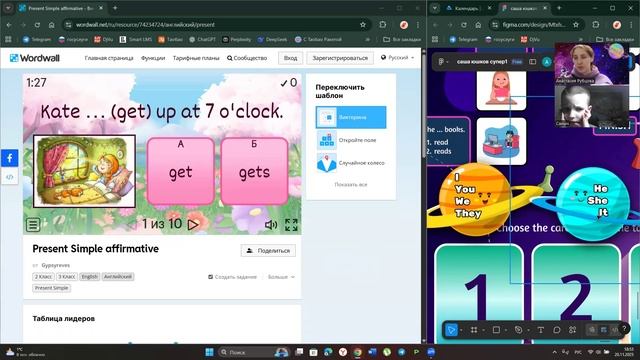Toggle Figma sidebar panel layout icon
Image resolution: width=640 pixels, height=360 pixels.
533,62
